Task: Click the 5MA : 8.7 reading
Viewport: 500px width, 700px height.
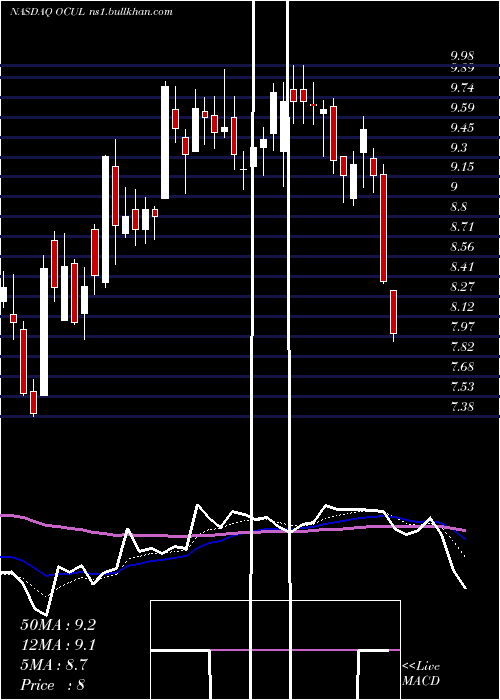Action: [x=54, y=665]
